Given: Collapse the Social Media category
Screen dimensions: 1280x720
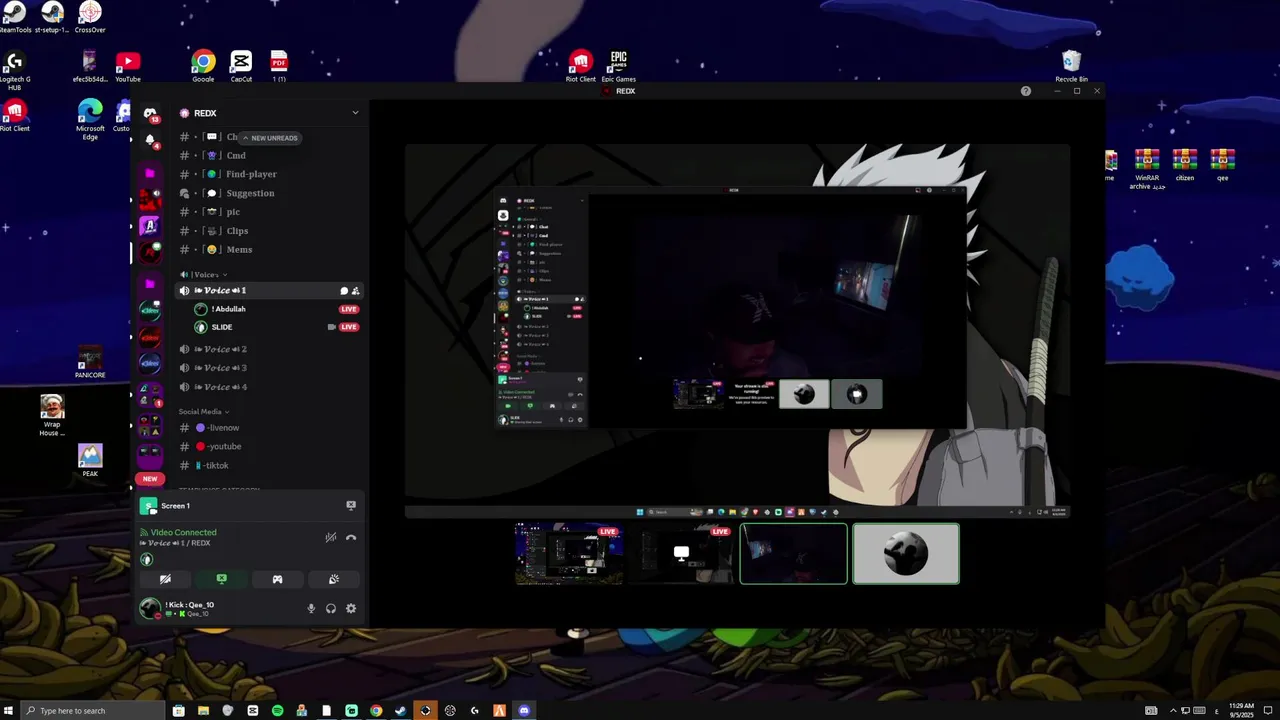Looking at the screenshot, I should 204,412.
